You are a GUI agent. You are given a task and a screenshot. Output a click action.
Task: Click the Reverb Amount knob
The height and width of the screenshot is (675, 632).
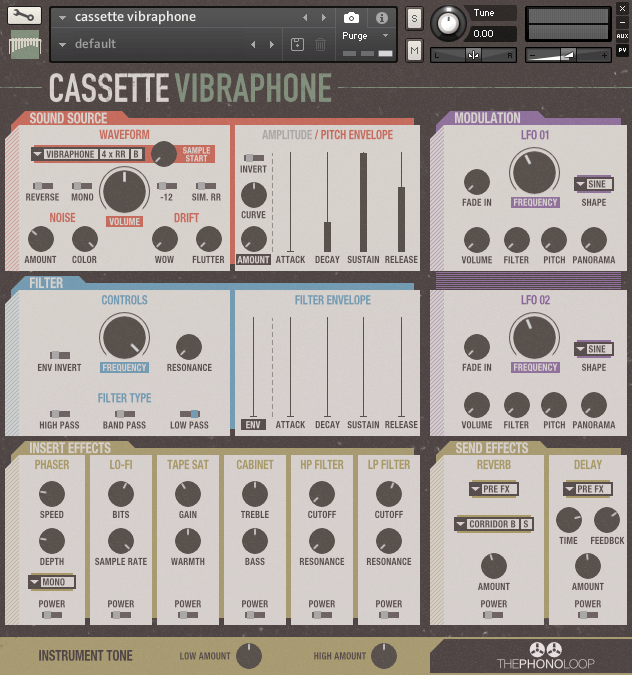tap(493, 566)
